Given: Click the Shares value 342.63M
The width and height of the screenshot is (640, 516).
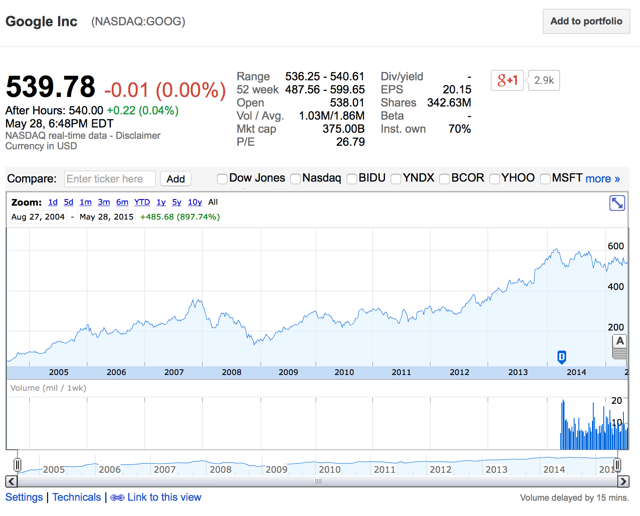Looking at the screenshot, I should click(449, 102).
